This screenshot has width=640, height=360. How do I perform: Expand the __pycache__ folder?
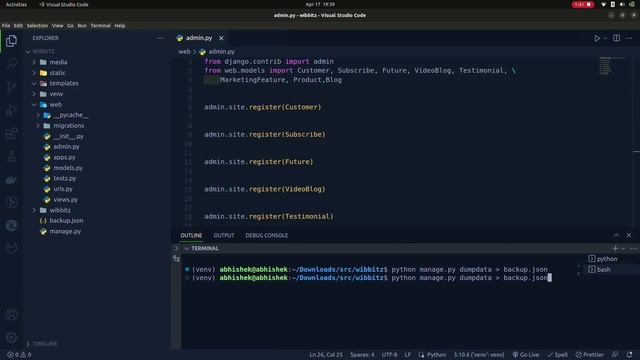point(70,115)
